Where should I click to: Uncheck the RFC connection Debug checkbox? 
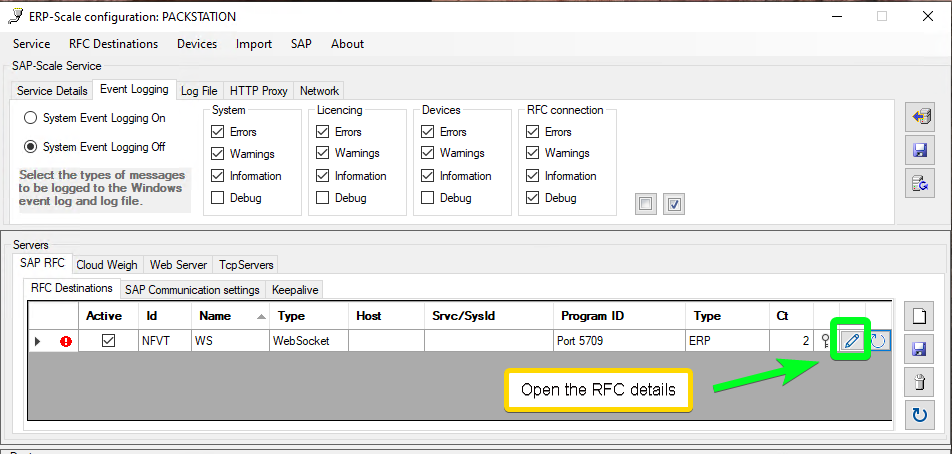533,198
